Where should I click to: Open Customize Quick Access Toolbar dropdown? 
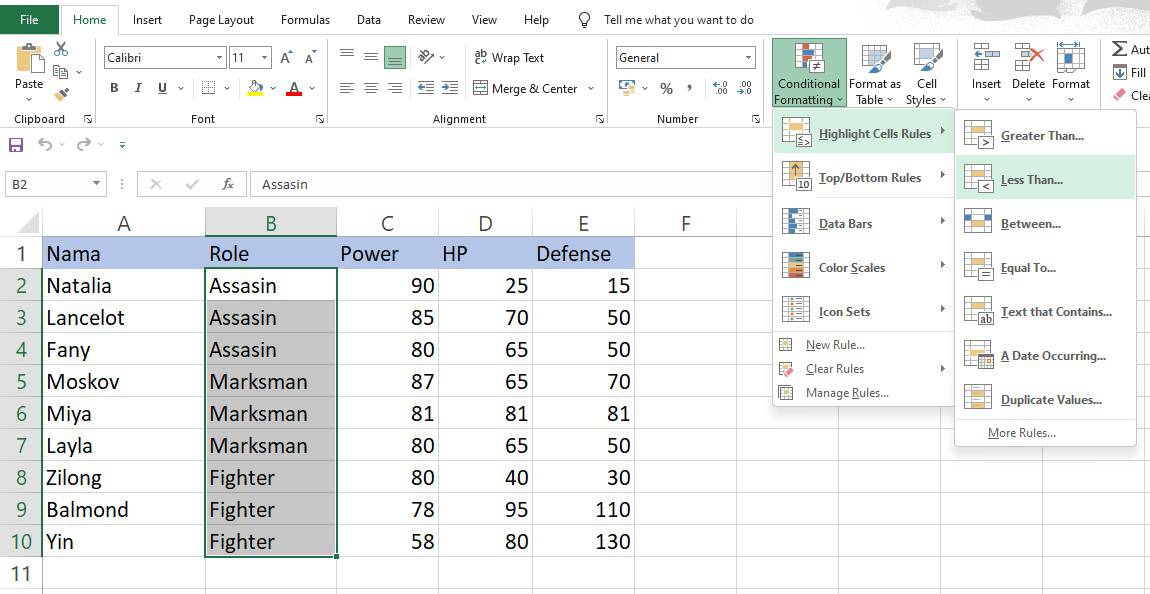[x=122, y=145]
